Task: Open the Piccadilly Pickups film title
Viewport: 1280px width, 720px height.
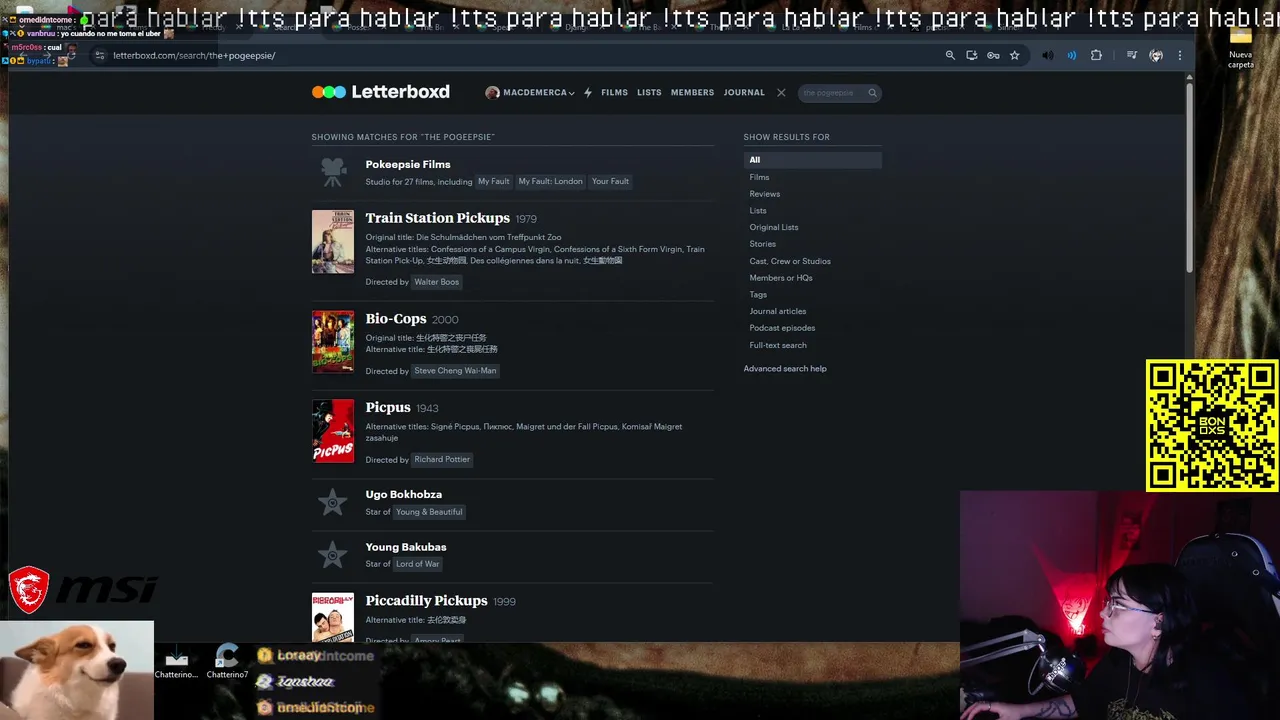Action: [427, 601]
